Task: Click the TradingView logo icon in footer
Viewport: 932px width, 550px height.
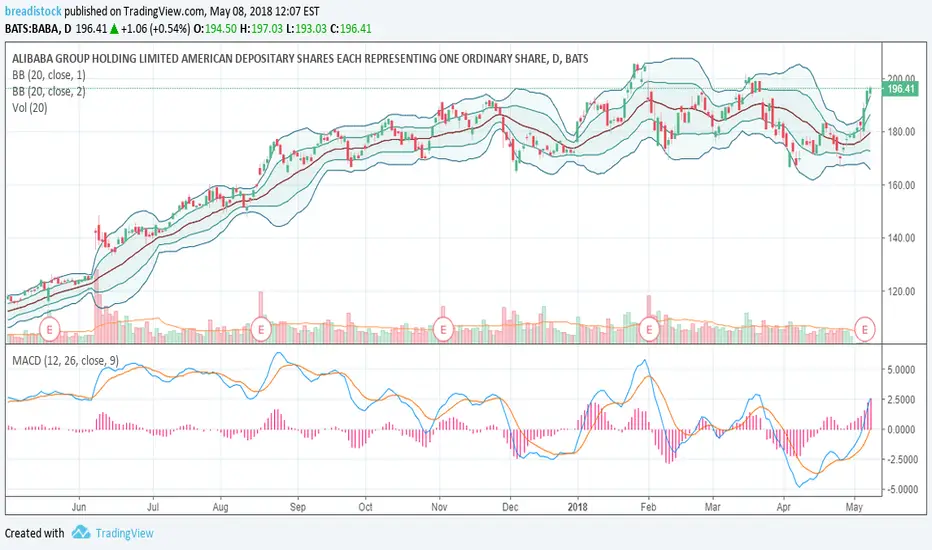Action: 81,532
